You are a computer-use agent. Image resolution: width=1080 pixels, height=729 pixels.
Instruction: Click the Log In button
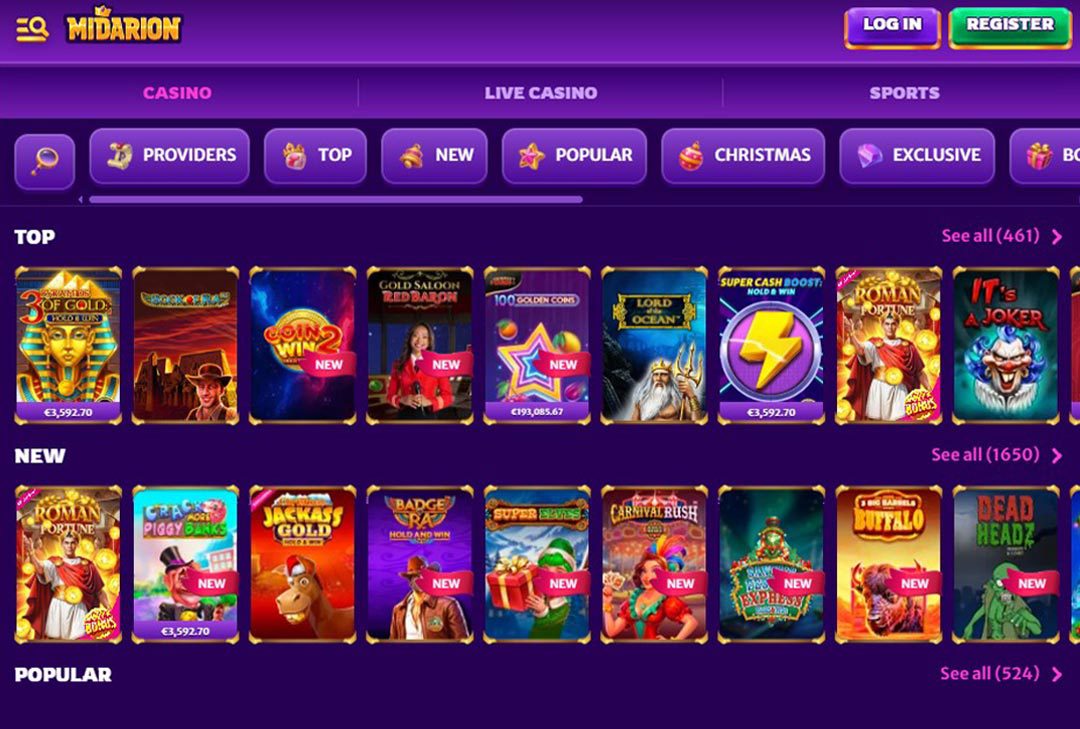point(892,28)
